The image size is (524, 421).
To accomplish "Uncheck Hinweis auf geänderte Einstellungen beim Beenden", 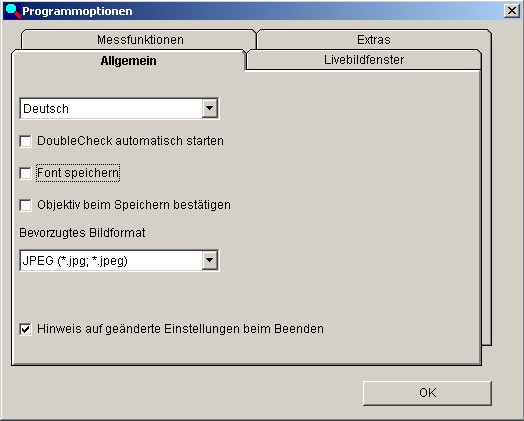I will pos(25,329).
